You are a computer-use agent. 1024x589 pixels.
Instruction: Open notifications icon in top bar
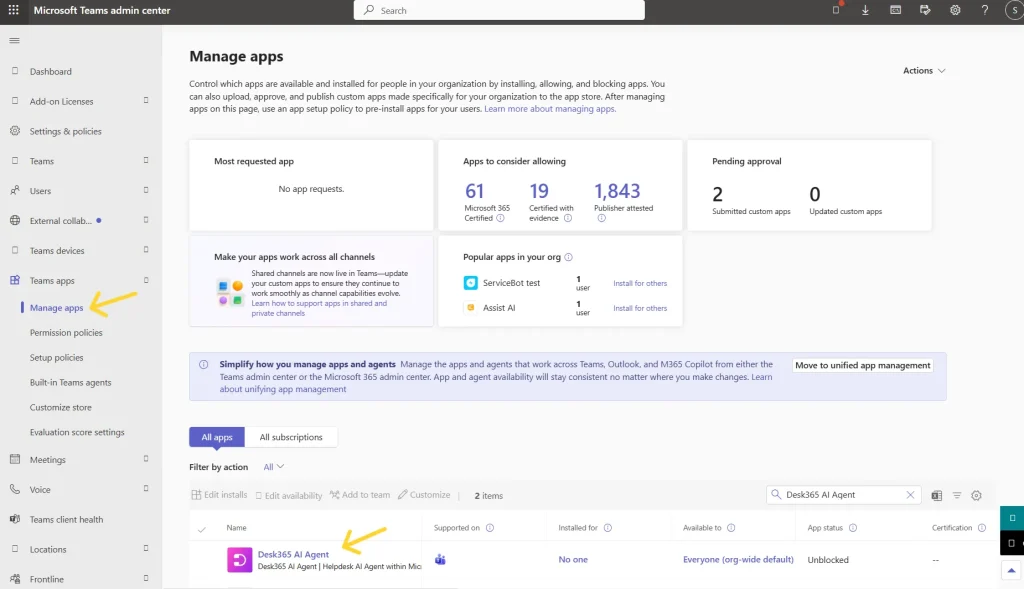(836, 10)
